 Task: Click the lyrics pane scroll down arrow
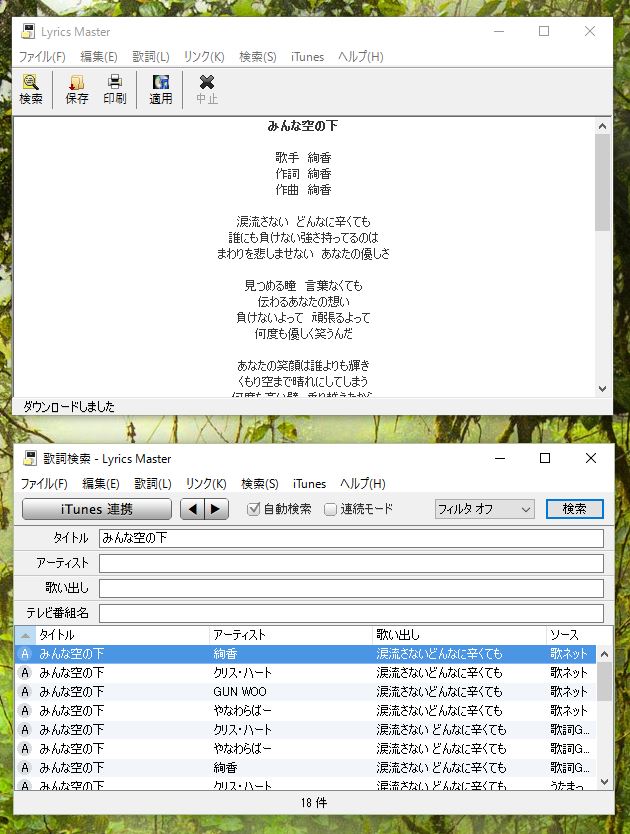(602, 389)
